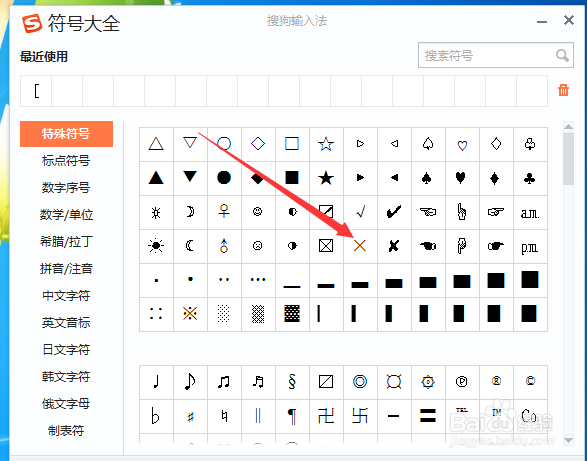
Task: Switch to 标点符号 category
Action: (x=66, y=161)
